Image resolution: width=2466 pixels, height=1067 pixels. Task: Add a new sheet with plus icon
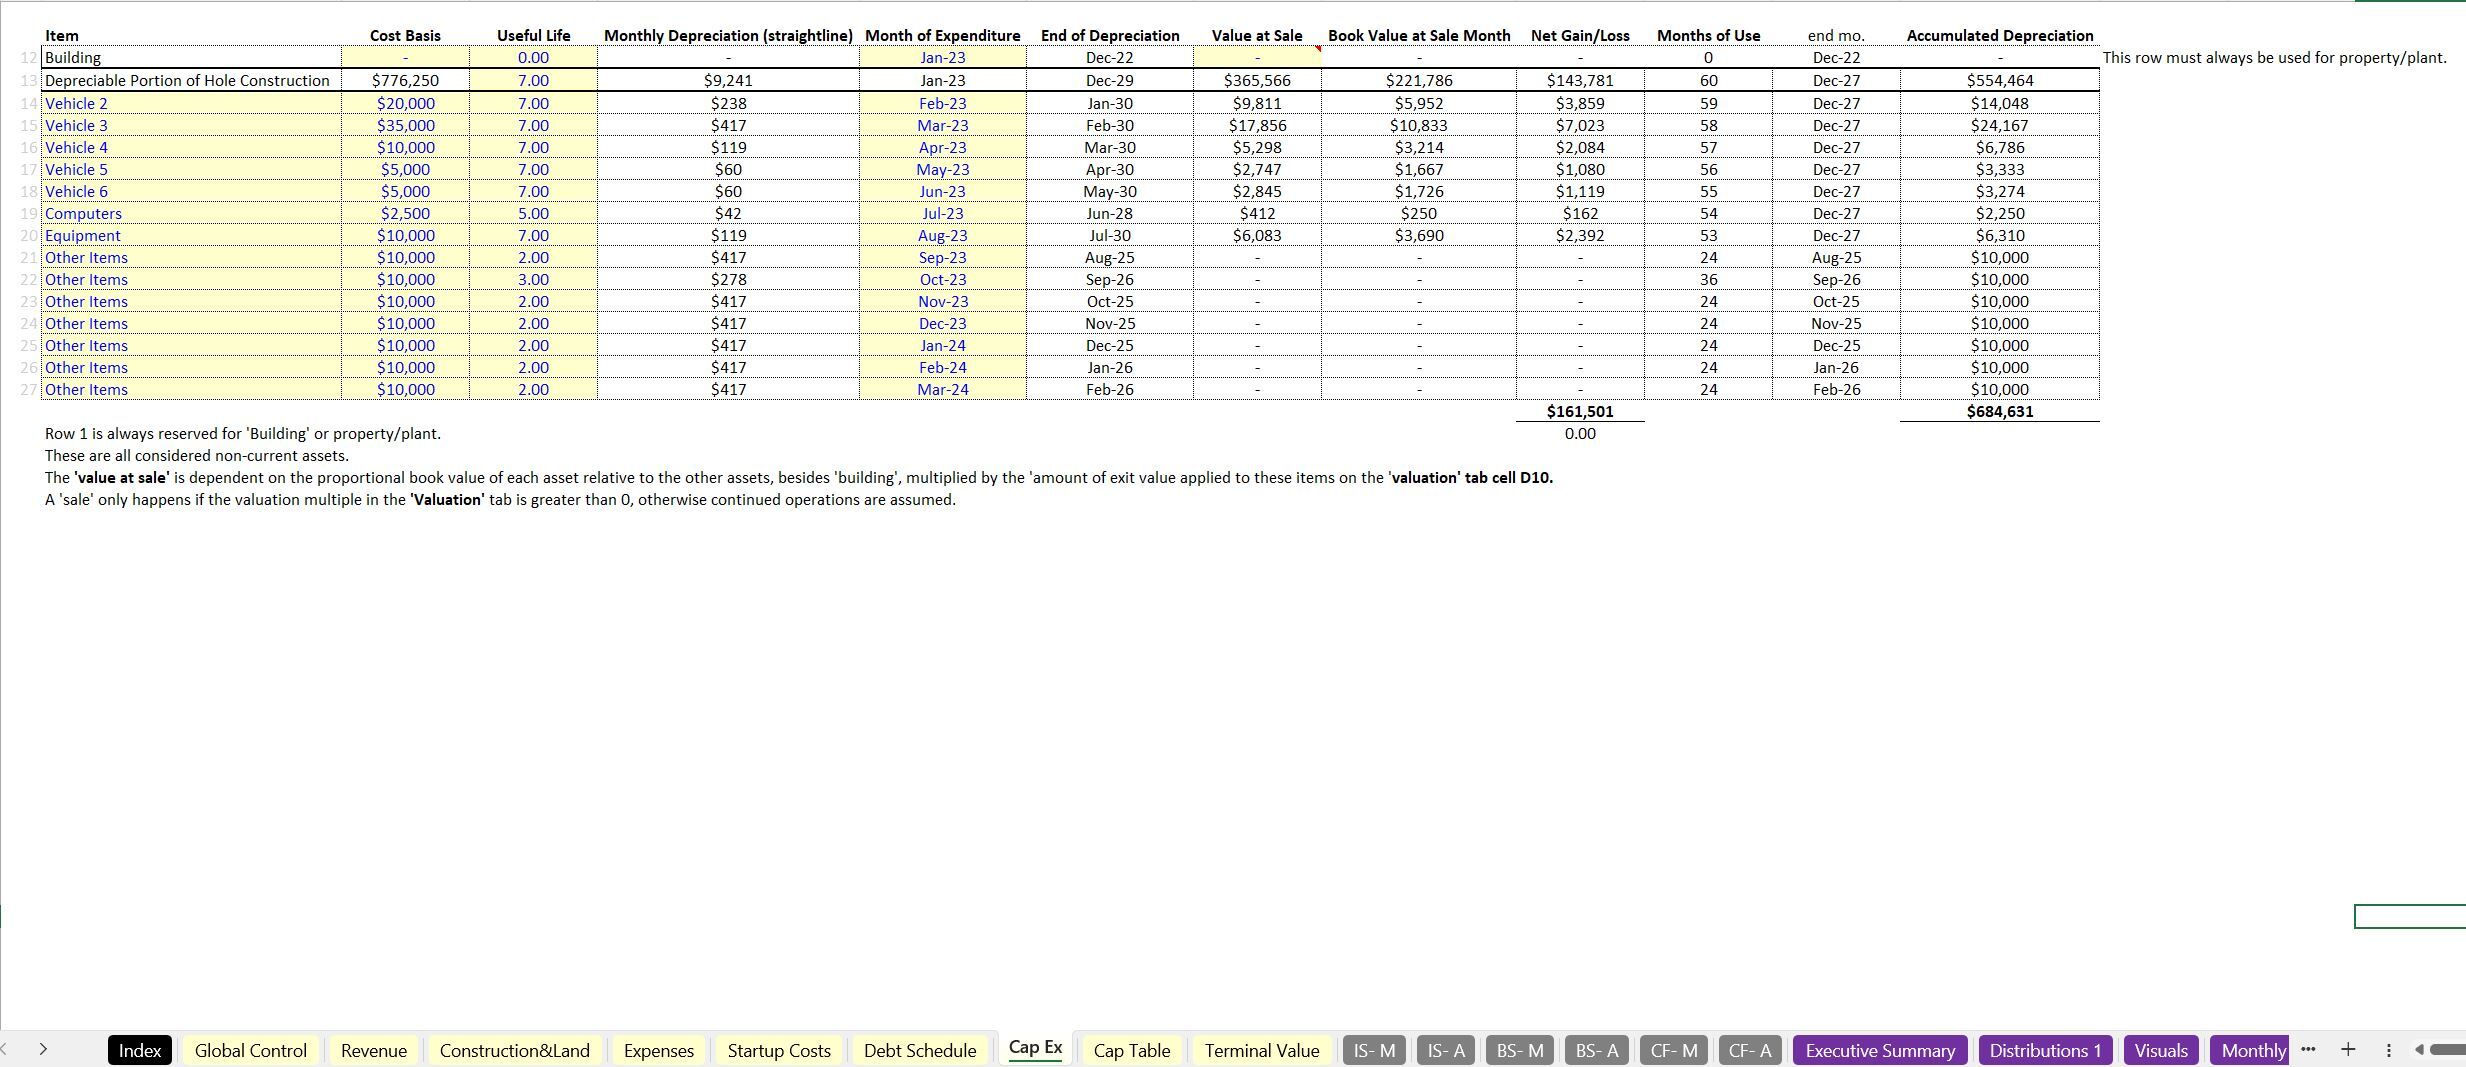pyautogui.click(x=2348, y=1049)
